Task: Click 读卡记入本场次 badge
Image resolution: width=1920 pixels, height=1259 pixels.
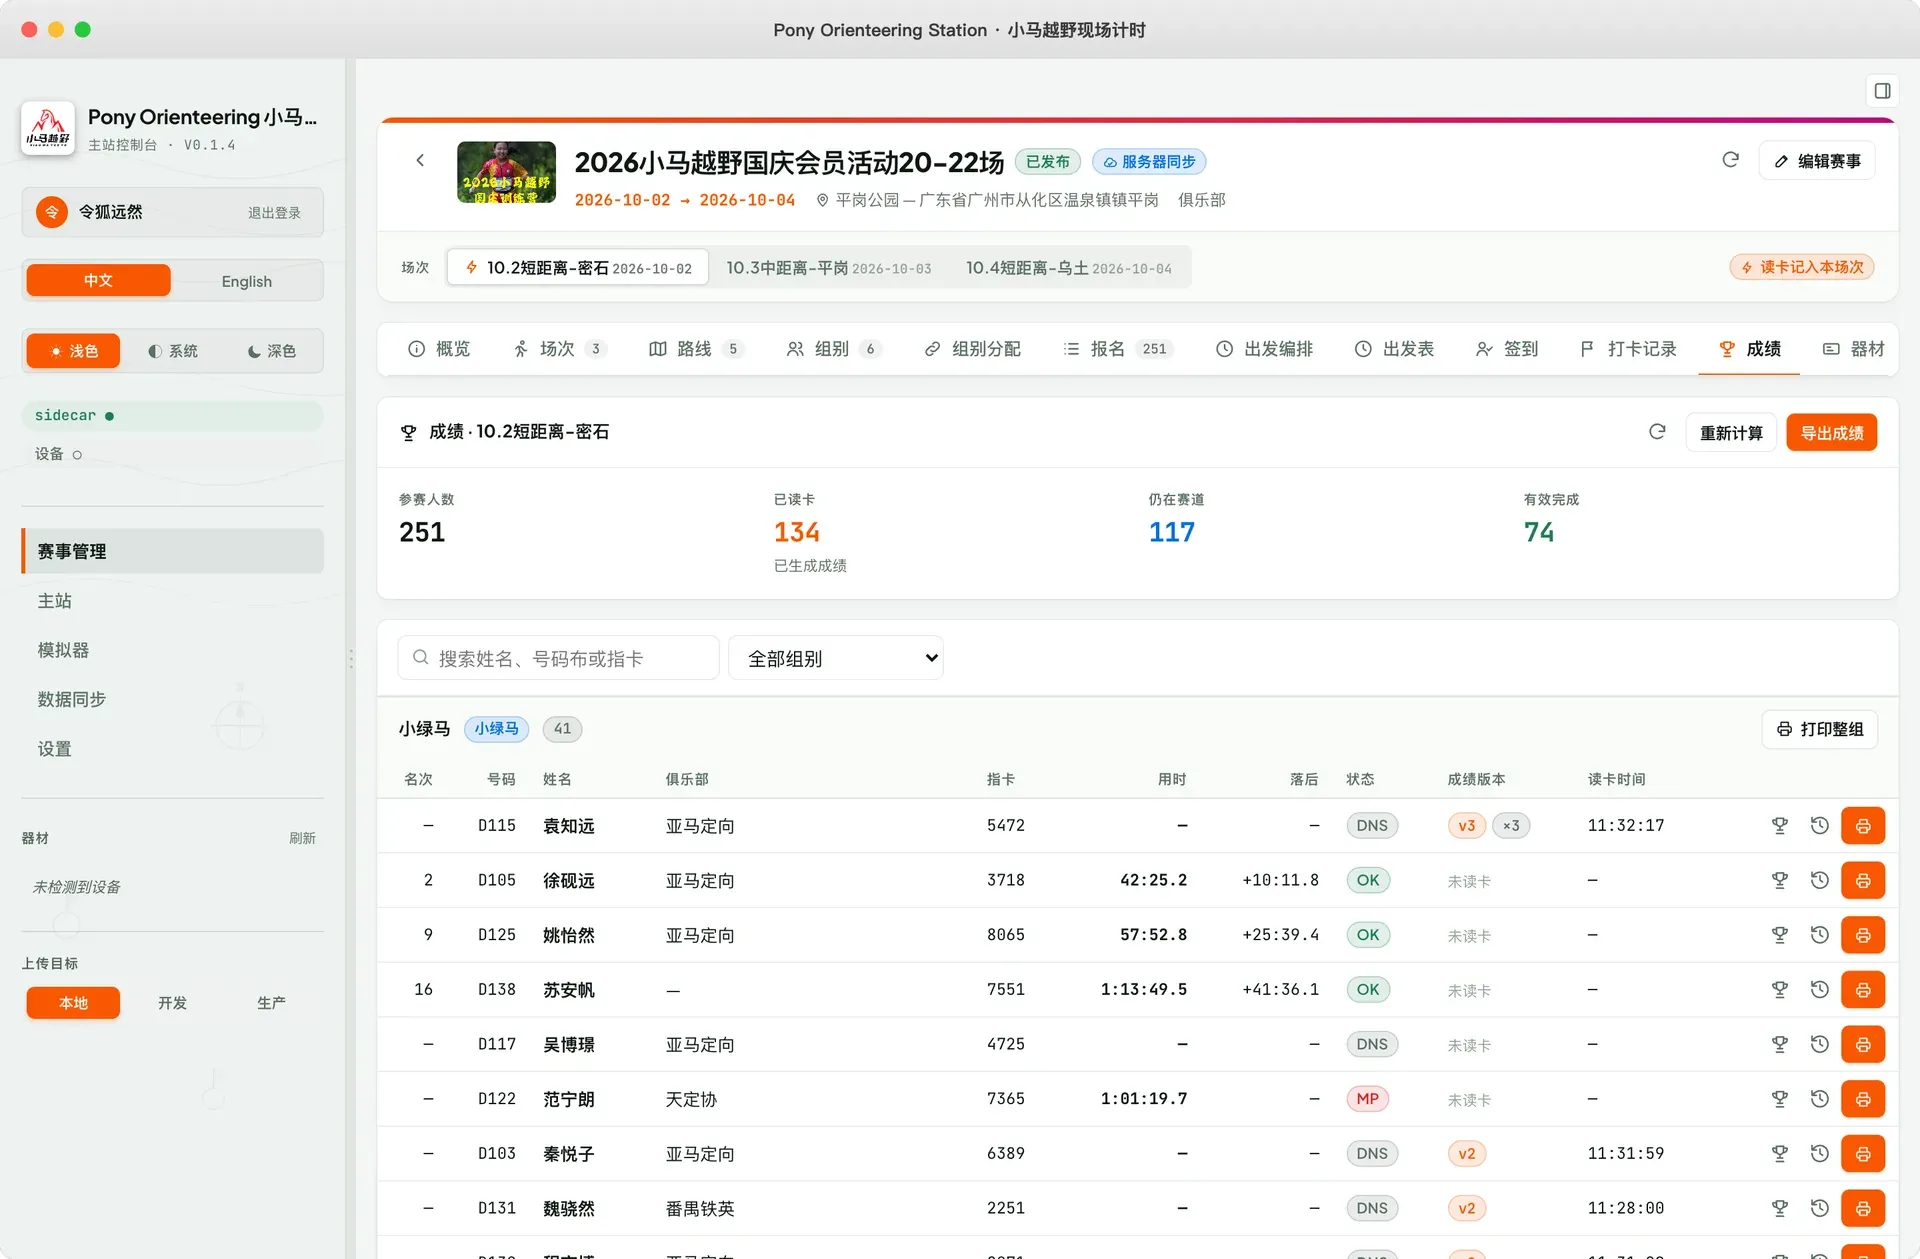Action: 1802,267
